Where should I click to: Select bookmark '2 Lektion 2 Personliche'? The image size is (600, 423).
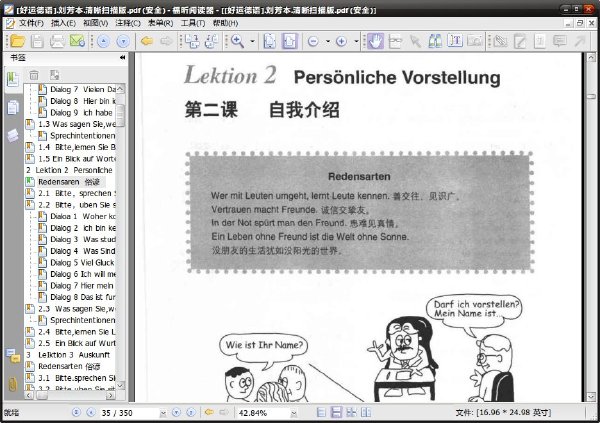pyautogui.click(x=69, y=170)
